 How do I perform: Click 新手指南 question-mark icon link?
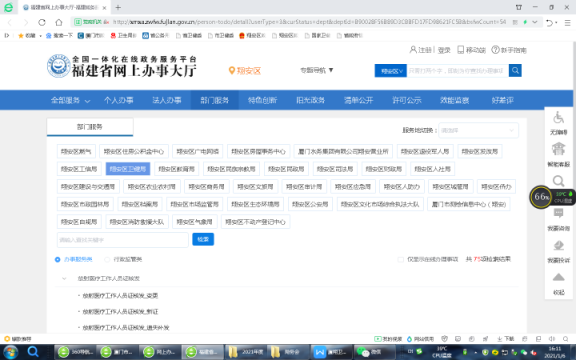coord(509,50)
